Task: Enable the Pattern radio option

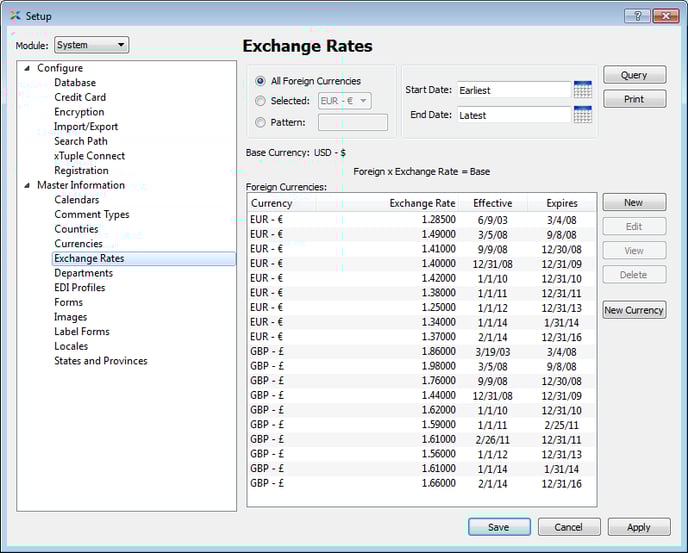Action: [261, 123]
